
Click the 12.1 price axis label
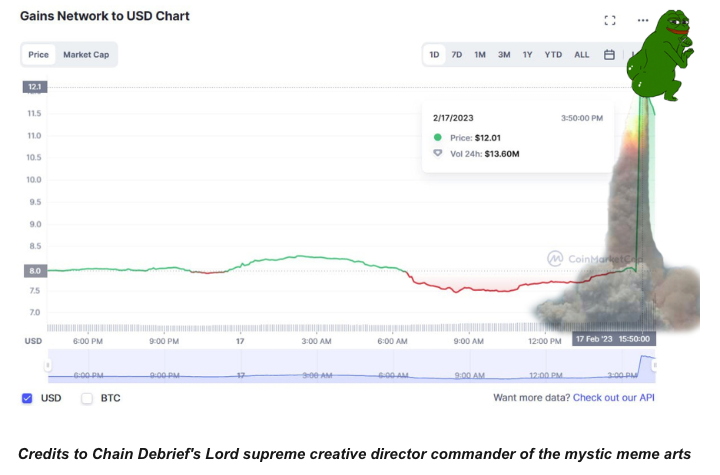35,87
